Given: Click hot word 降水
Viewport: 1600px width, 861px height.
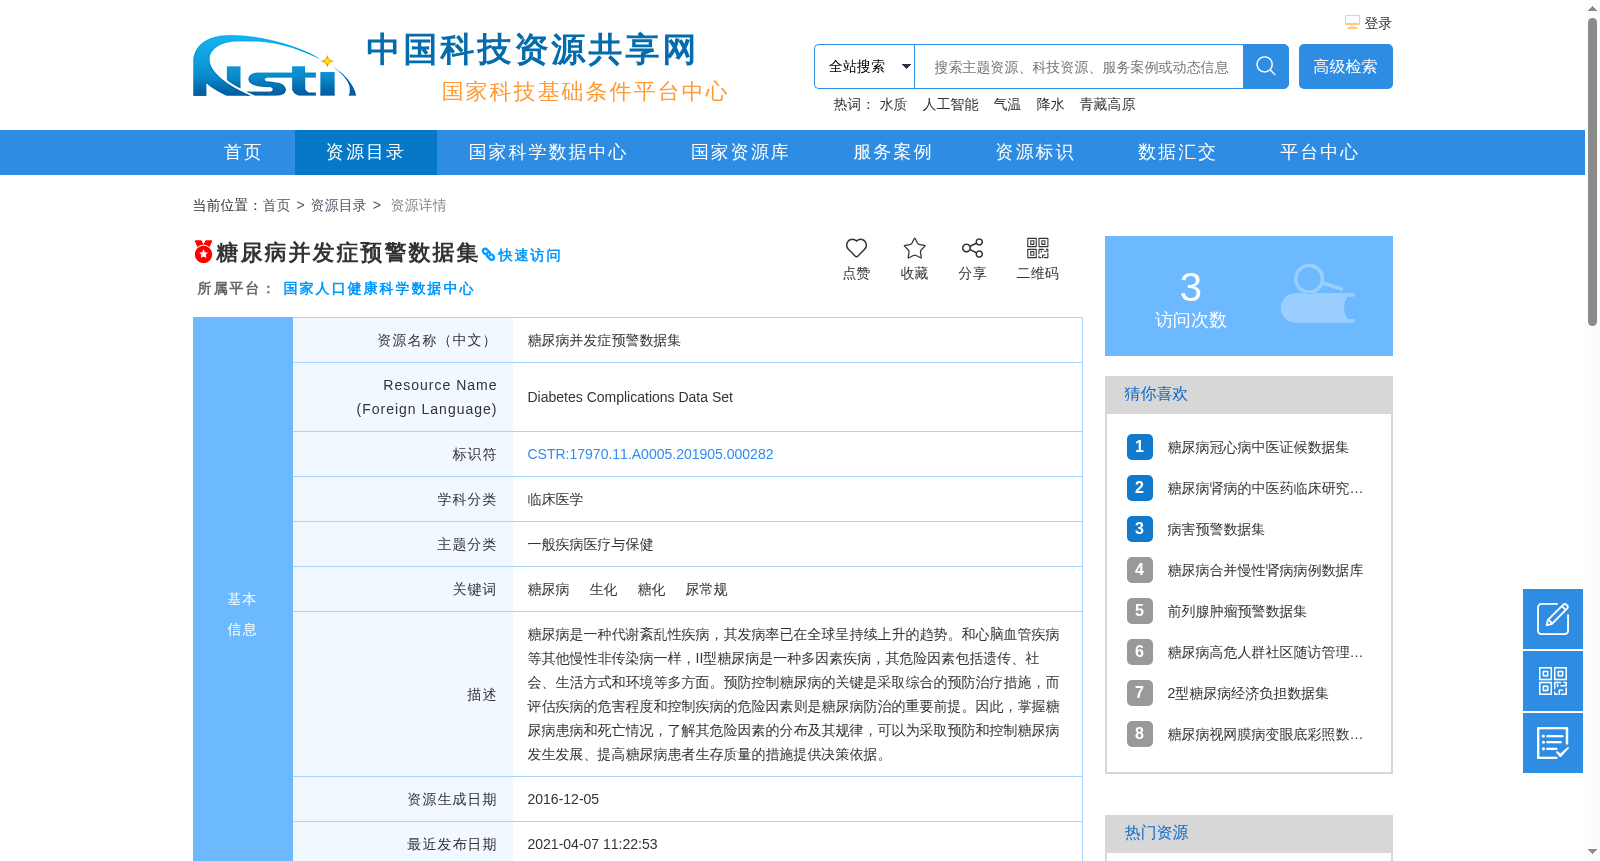Looking at the screenshot, I should coord(1050,104).
